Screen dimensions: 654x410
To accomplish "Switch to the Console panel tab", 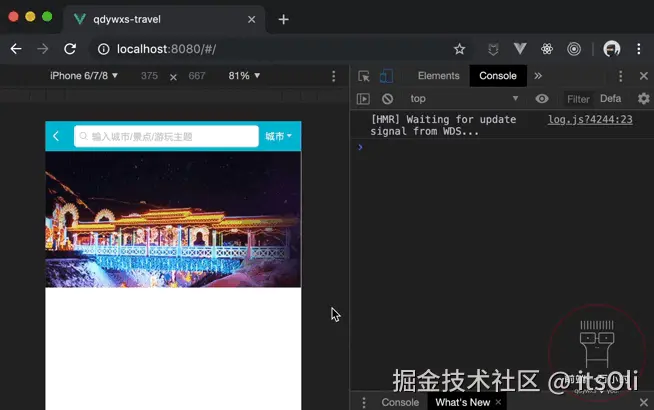I will click(498, 76).
